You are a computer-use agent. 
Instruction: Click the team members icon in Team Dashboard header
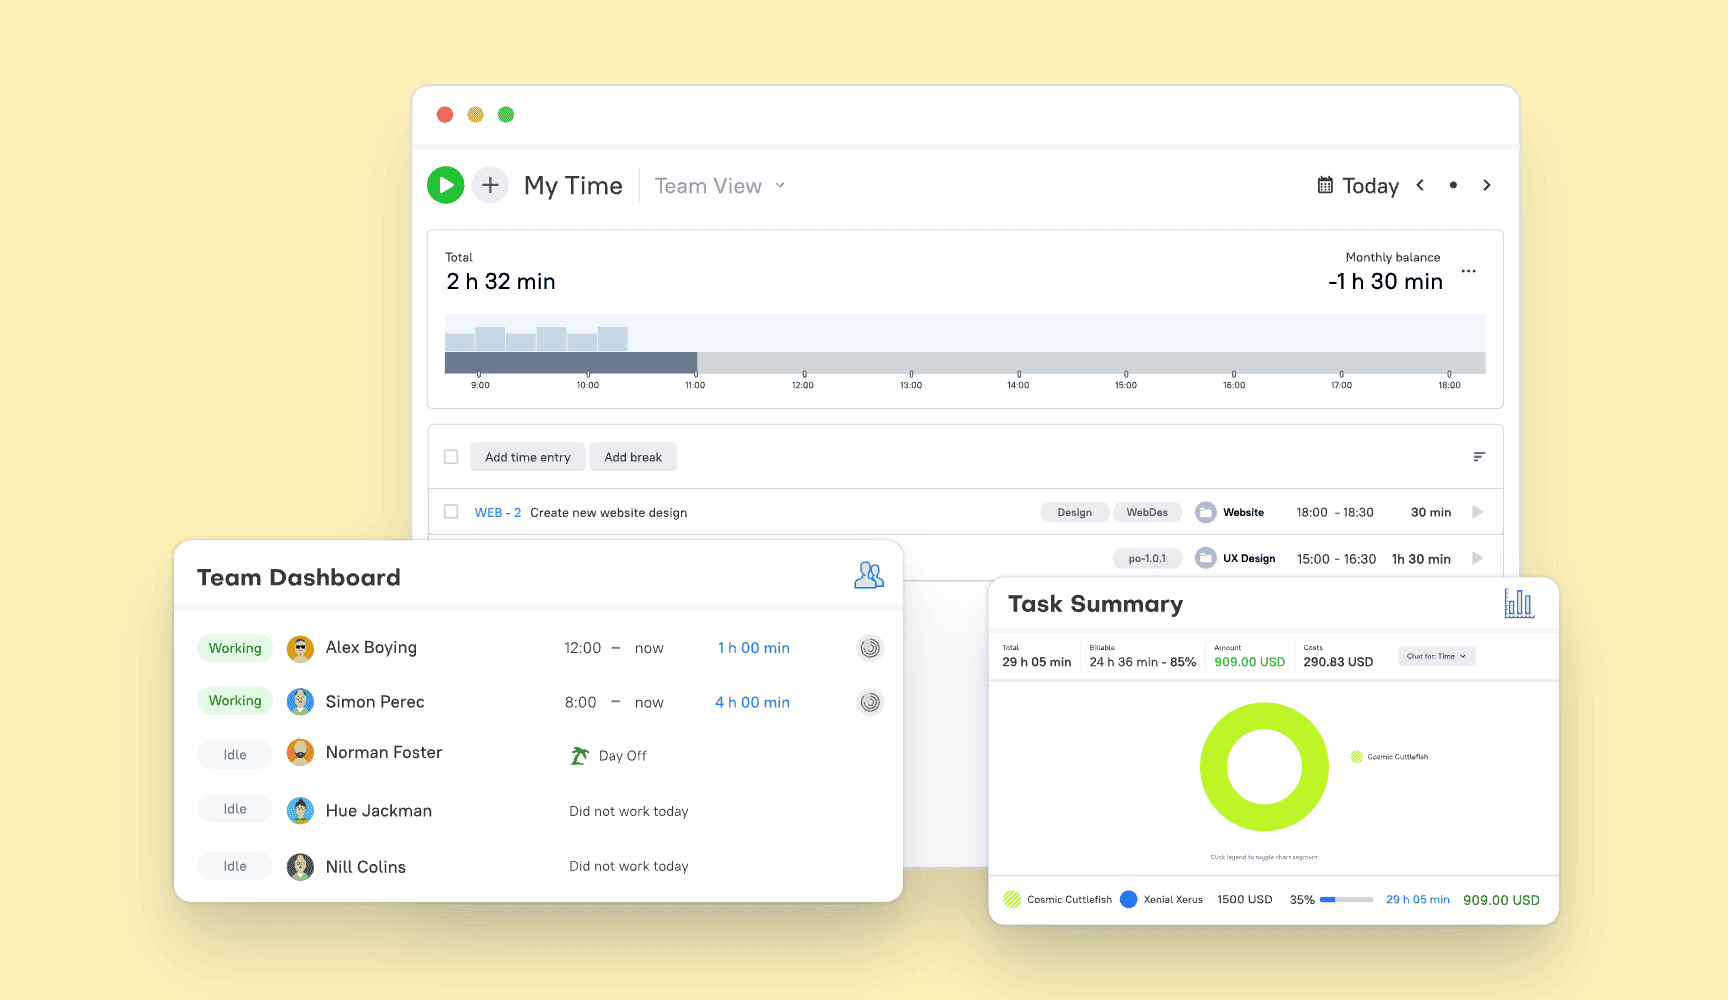click(x=869, y=575)
